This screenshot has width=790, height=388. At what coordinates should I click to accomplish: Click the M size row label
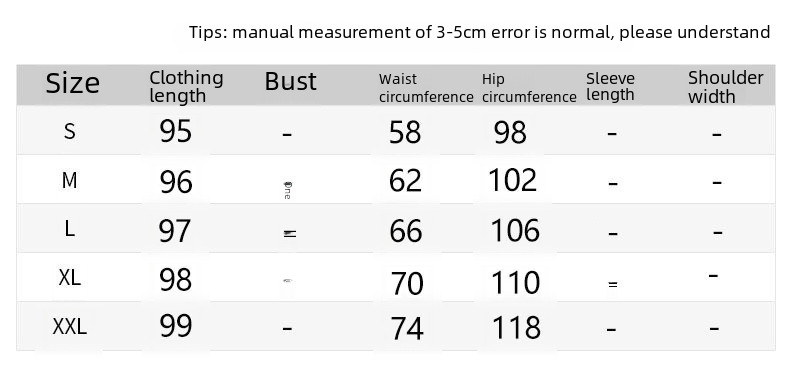pos(70,180)
